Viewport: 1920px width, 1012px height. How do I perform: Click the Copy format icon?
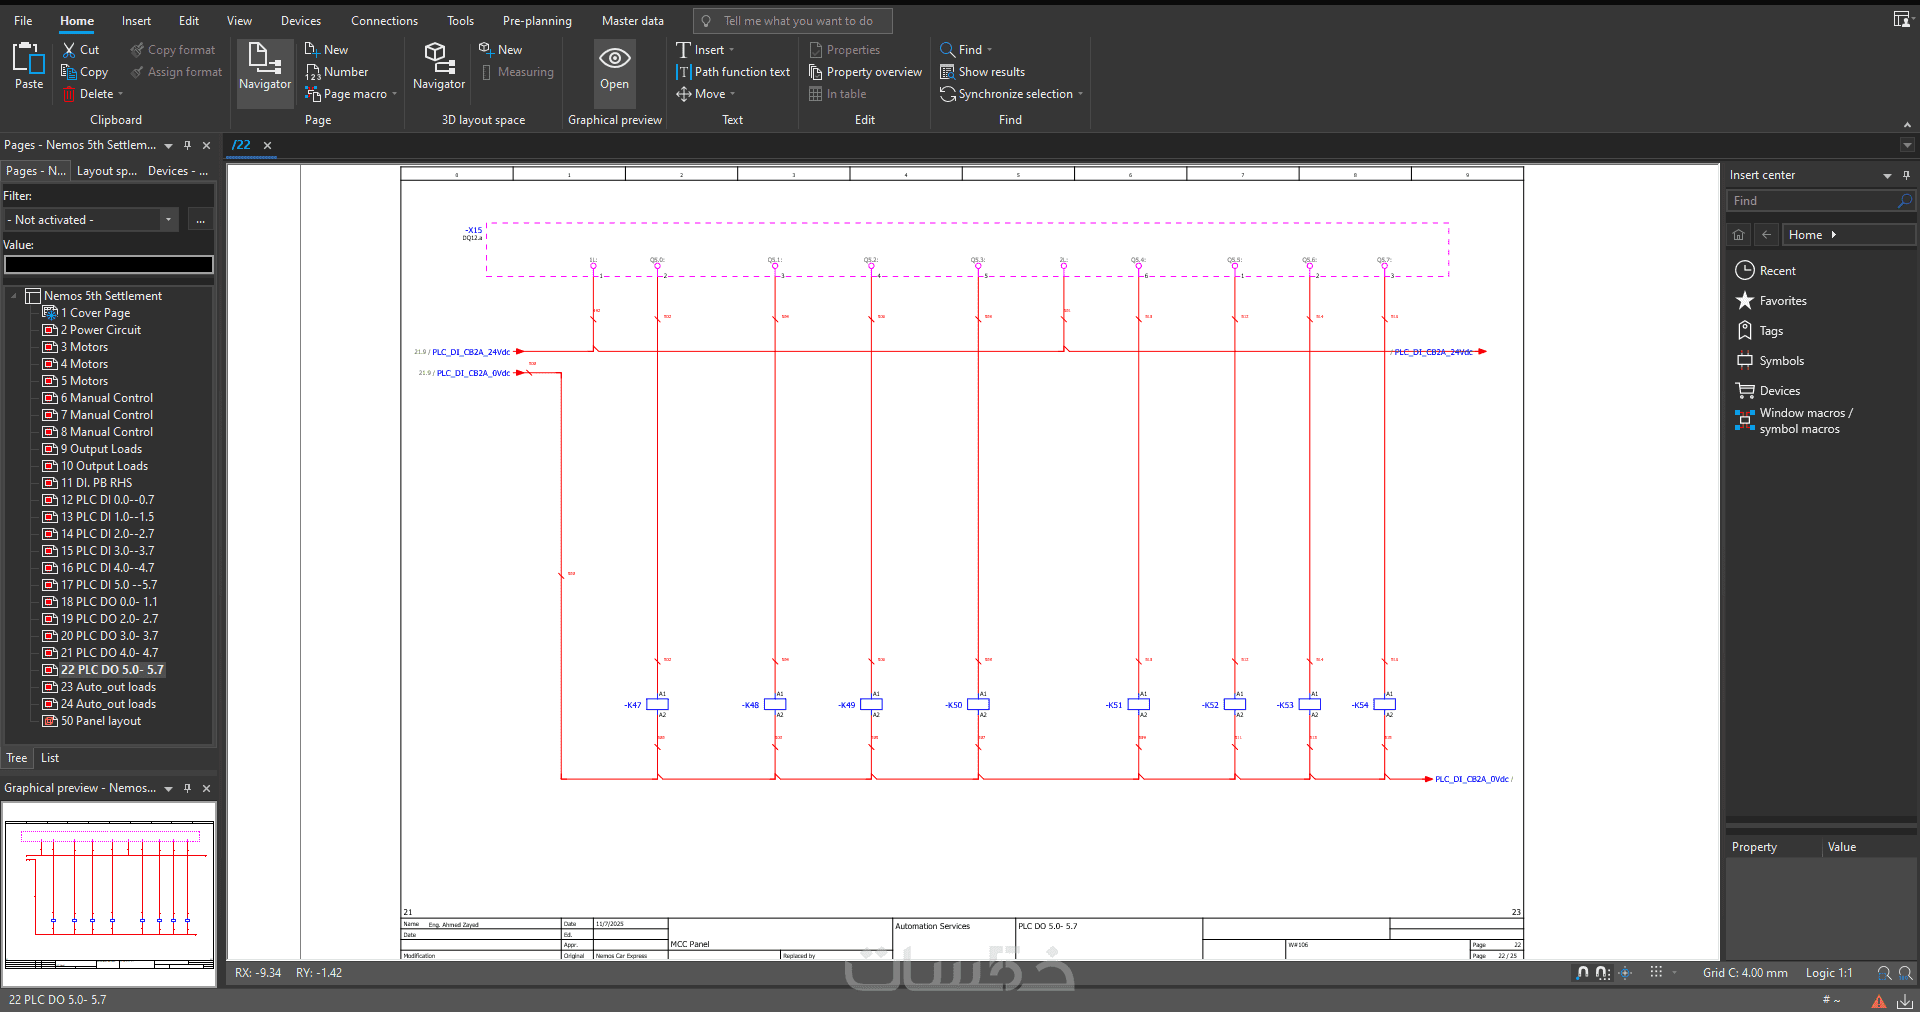click(137, 50)
